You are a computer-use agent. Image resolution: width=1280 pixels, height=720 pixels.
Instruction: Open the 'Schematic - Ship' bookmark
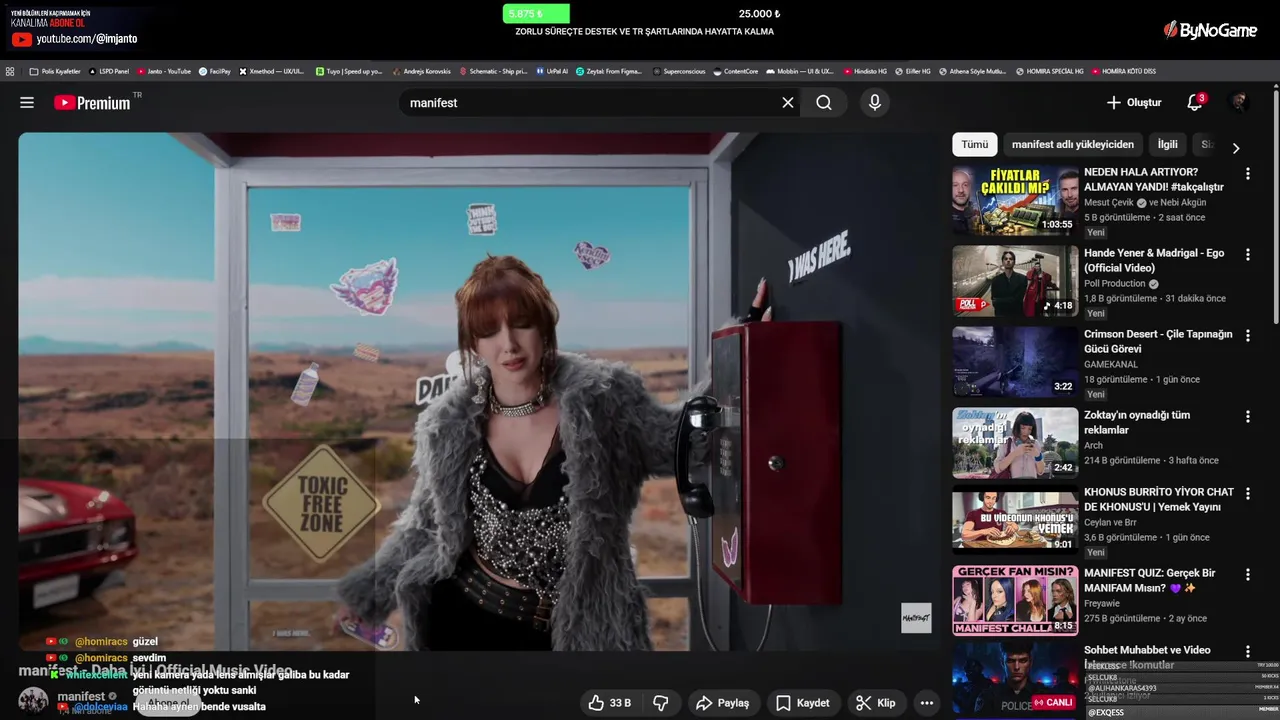pos(493,72)
